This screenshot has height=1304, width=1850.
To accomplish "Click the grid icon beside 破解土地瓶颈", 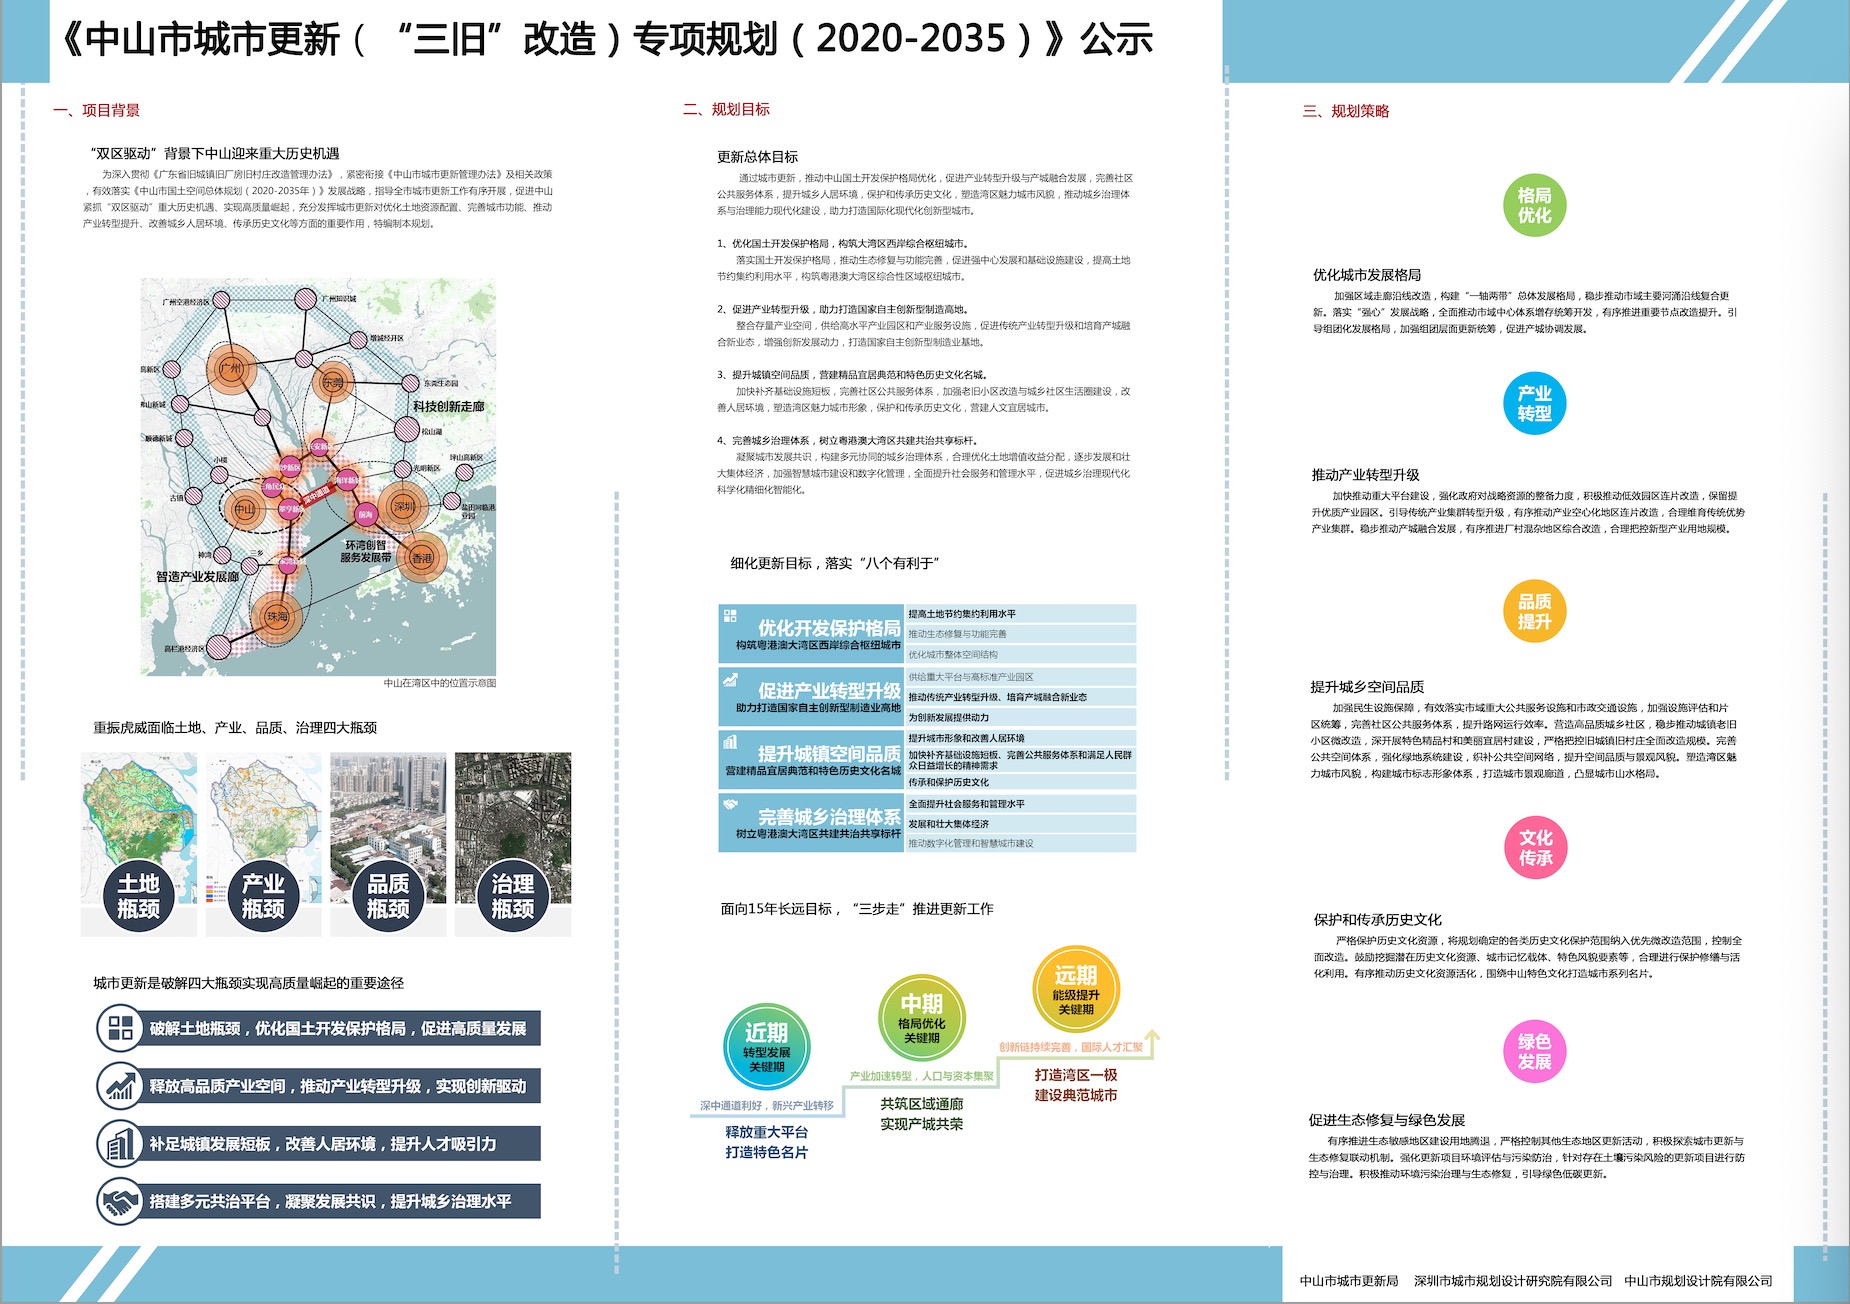I will 121,1028.
